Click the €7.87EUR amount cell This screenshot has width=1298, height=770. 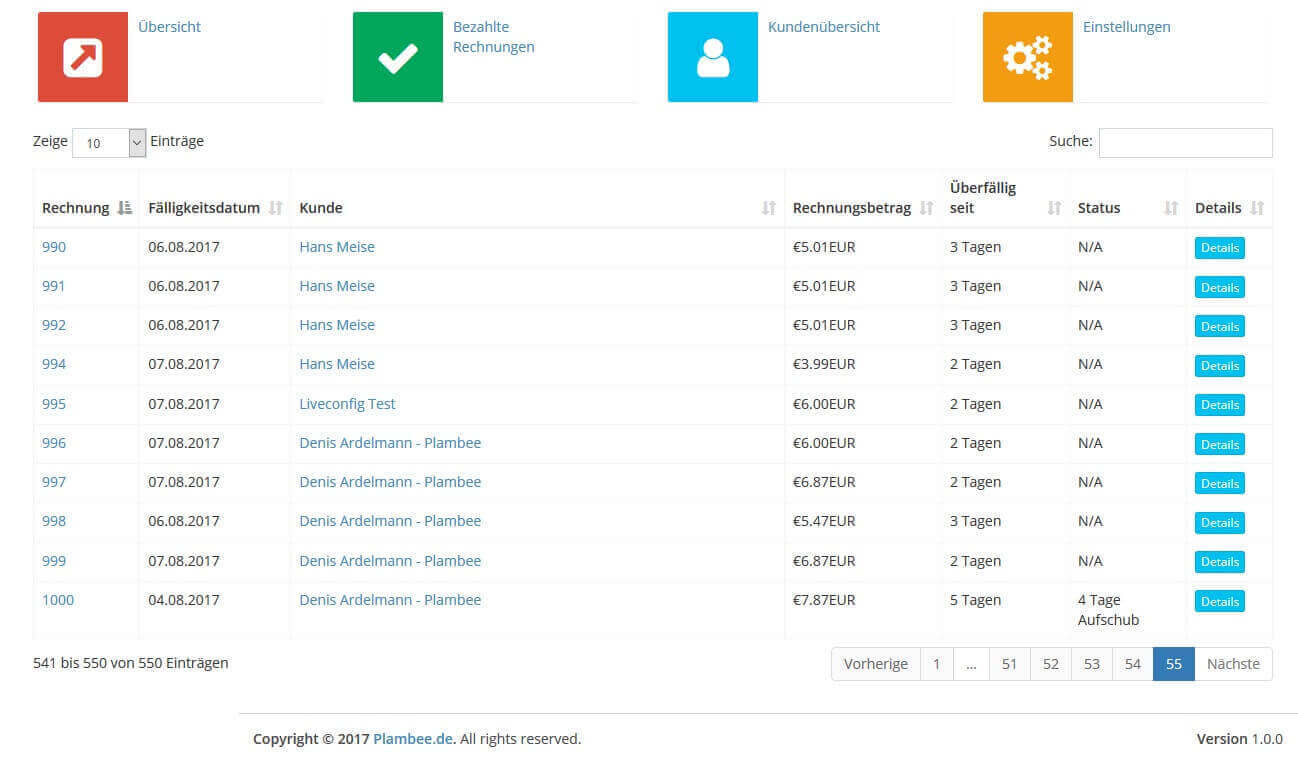tap(824, 600)
